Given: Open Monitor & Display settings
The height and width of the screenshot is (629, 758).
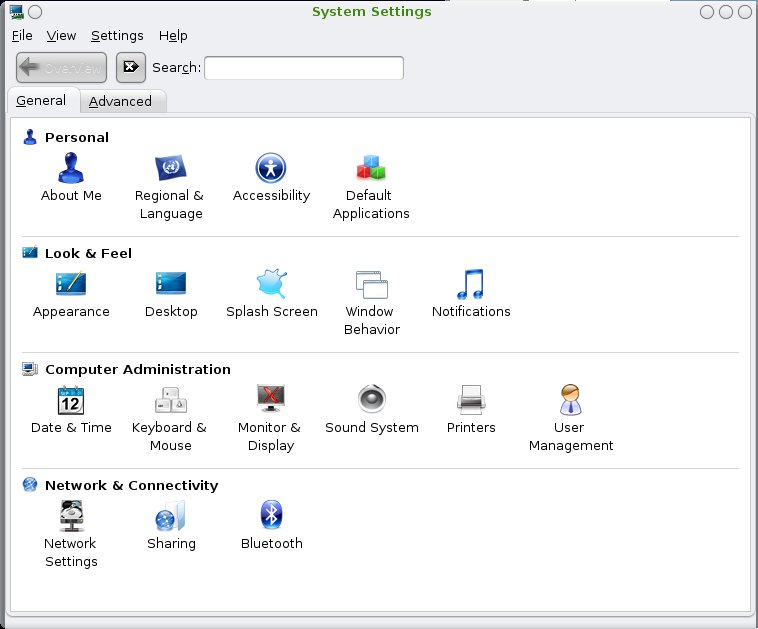Looking at the screenshot, I should pos(271,401).
